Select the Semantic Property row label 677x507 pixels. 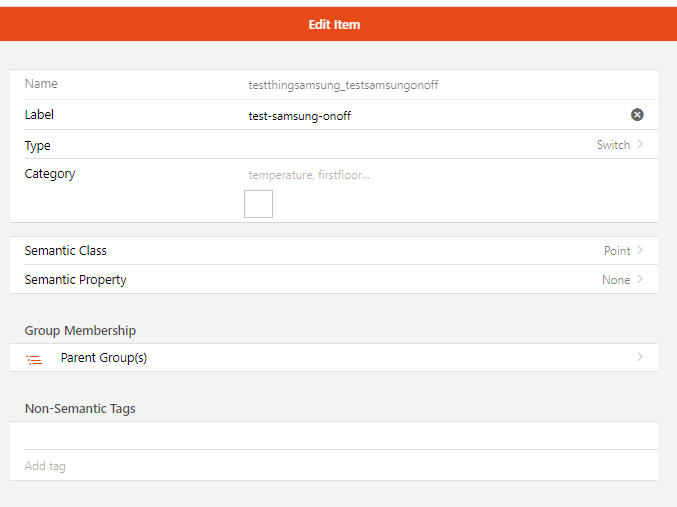(x=75, y=280)
